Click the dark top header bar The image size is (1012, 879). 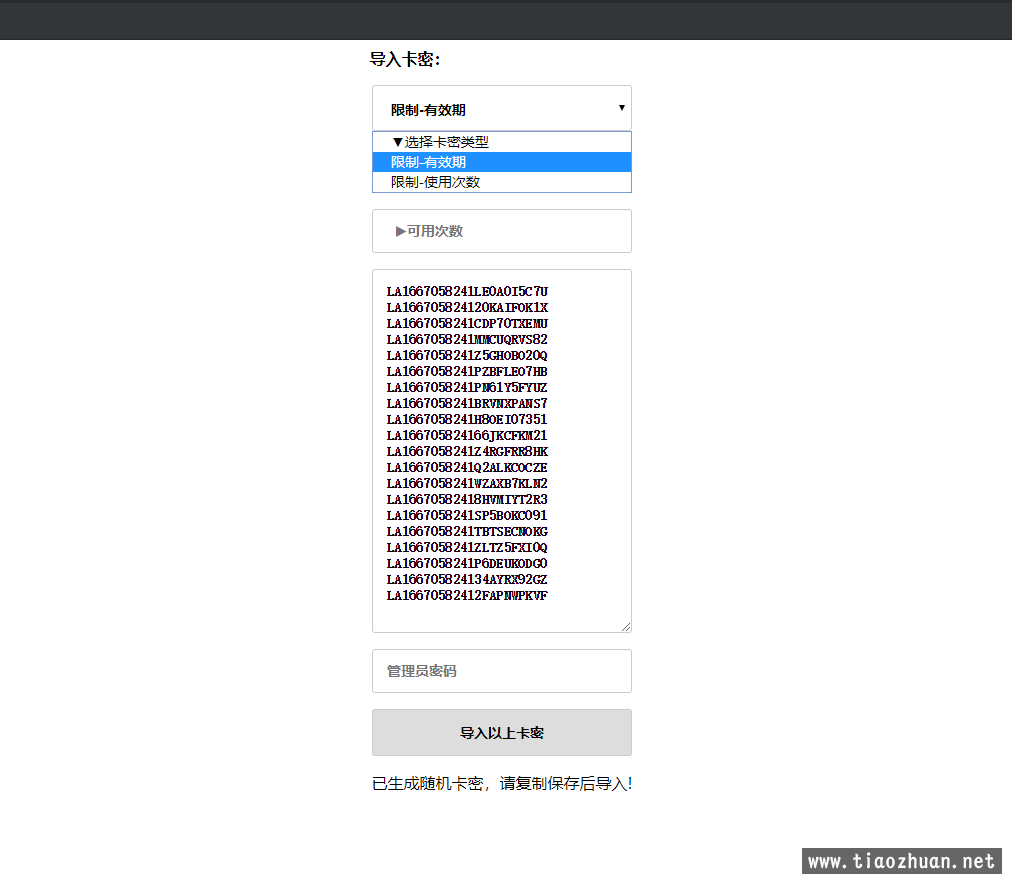506,19
